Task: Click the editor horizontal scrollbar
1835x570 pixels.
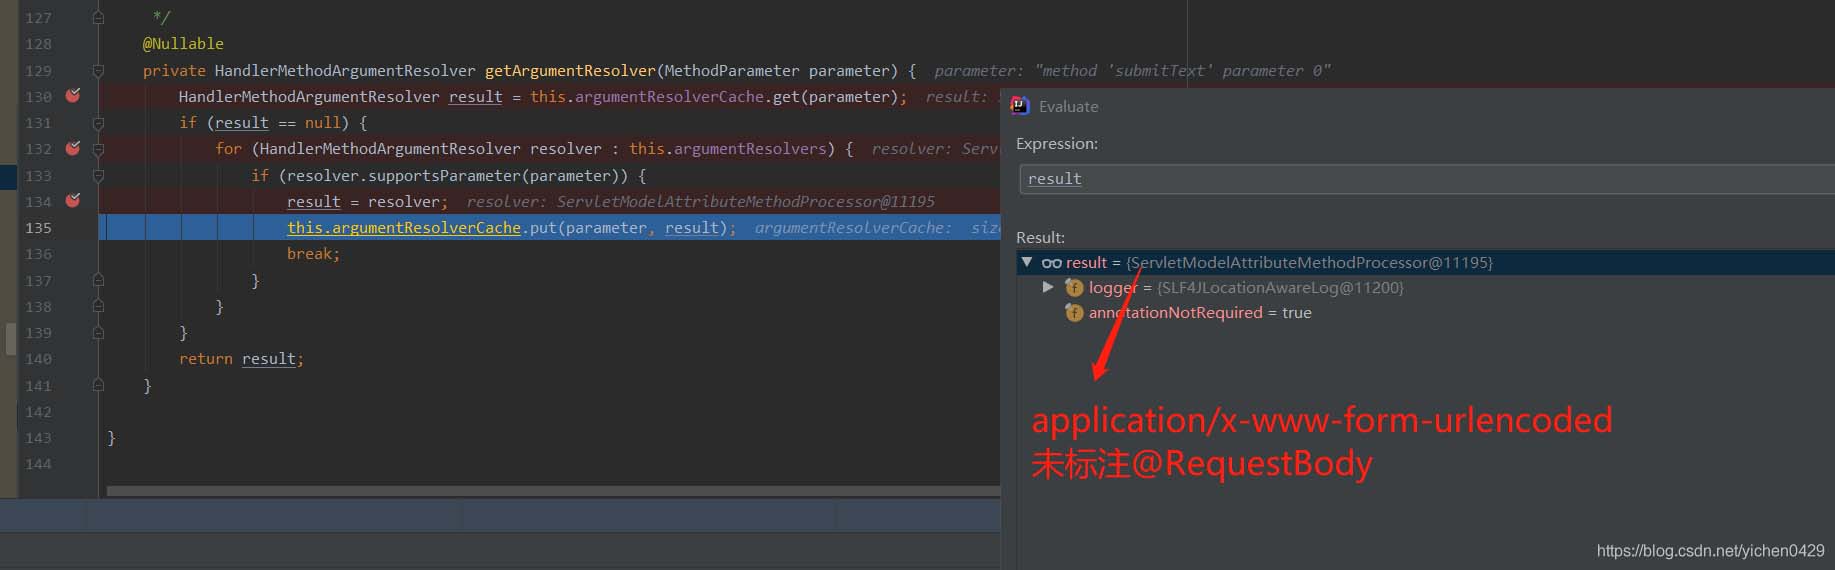Action: tap(553, 491)
